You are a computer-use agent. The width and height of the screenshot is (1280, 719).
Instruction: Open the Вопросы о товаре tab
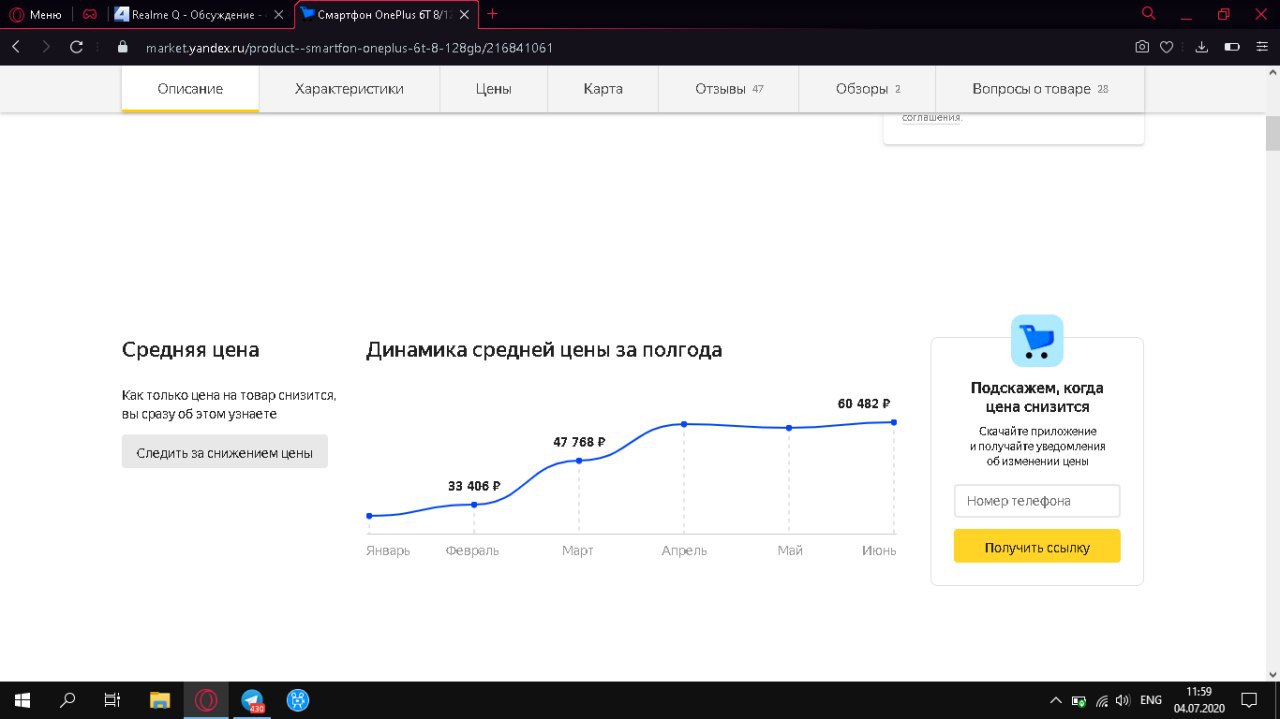[1040, 89]
